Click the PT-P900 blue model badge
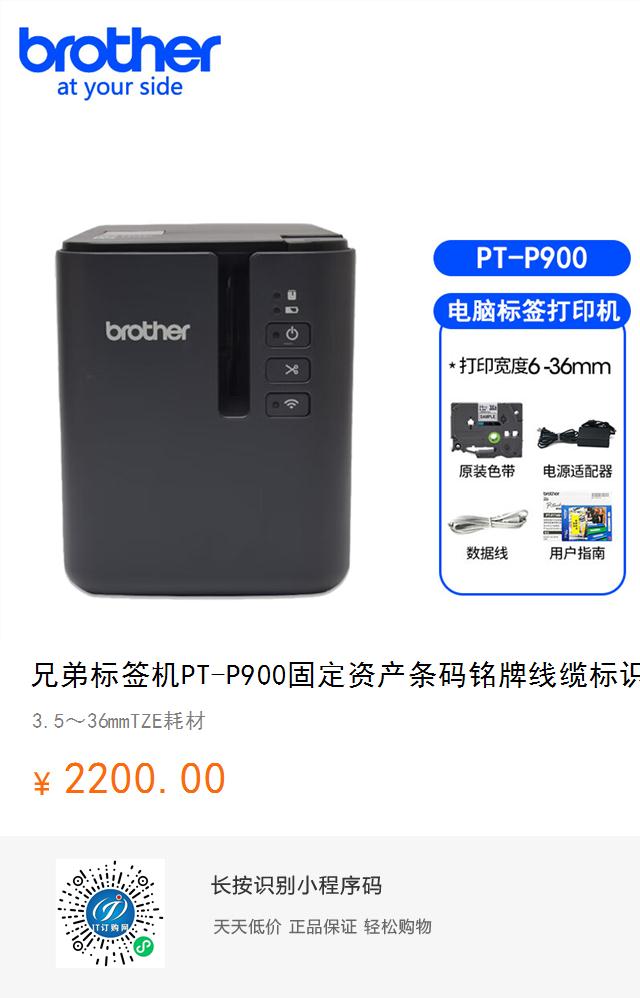640x998 pixels. [x=532, y=258]
